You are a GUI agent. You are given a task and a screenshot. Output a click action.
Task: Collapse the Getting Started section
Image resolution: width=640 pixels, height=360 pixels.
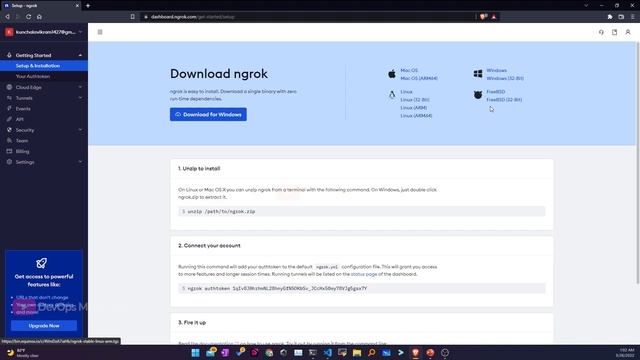click(80, 55)
